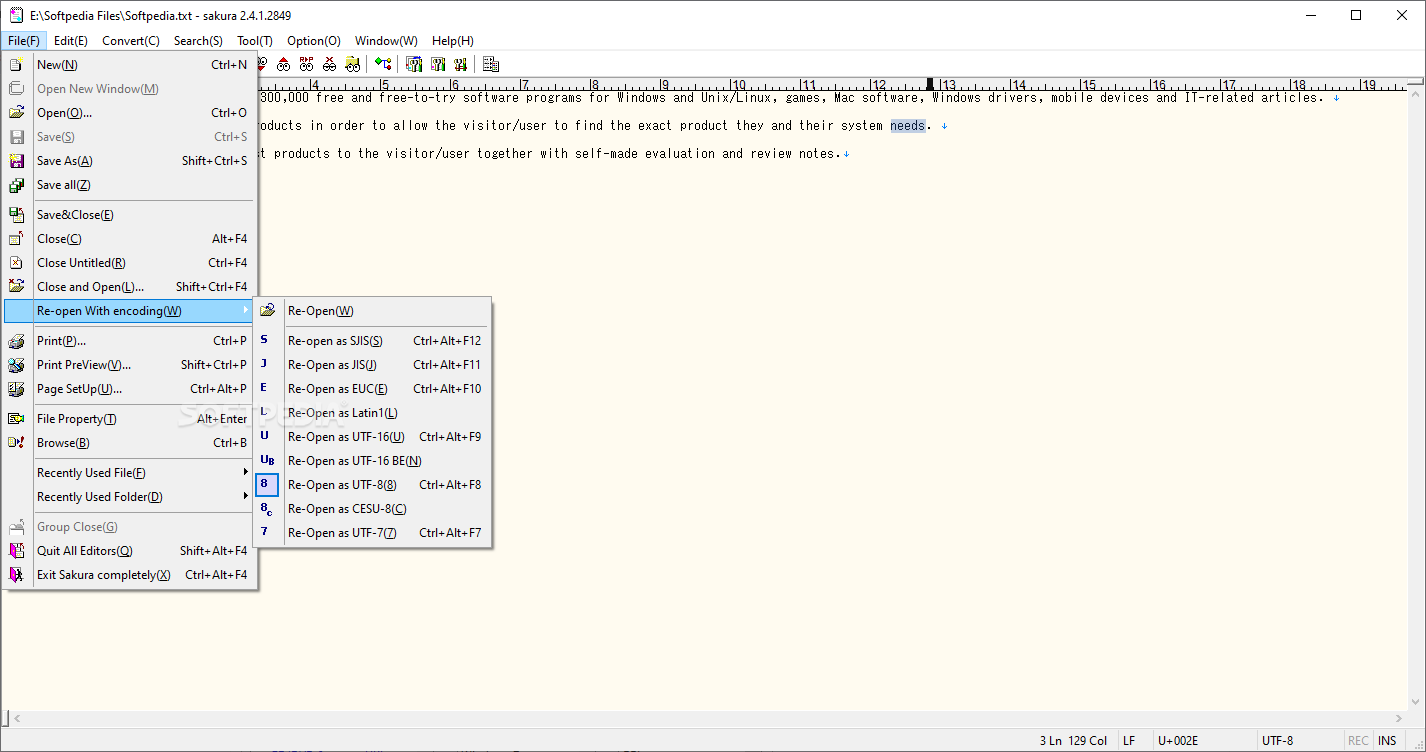Click the File Property icon
Image resolution: width=1426 pixels, height=752 pixels.
coord(16,419)
